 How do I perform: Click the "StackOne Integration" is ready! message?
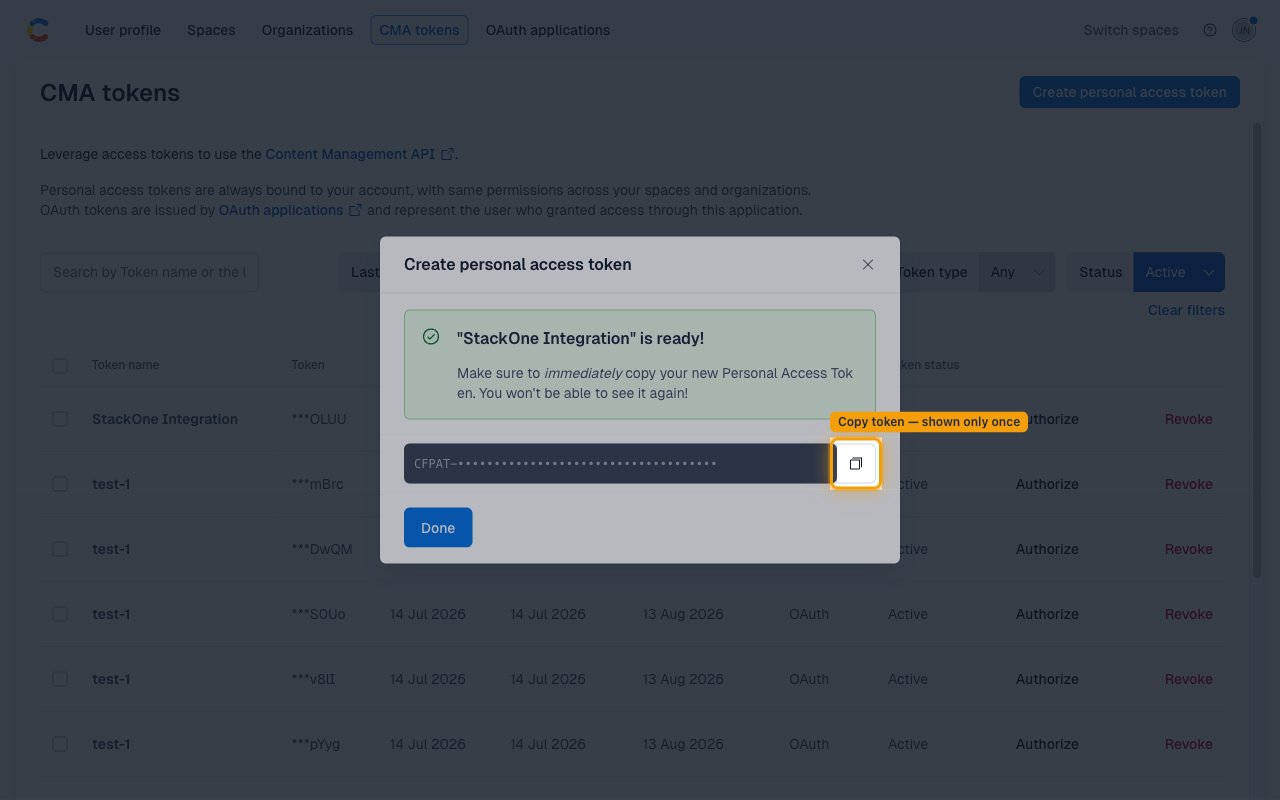click(x=580, y=339)
